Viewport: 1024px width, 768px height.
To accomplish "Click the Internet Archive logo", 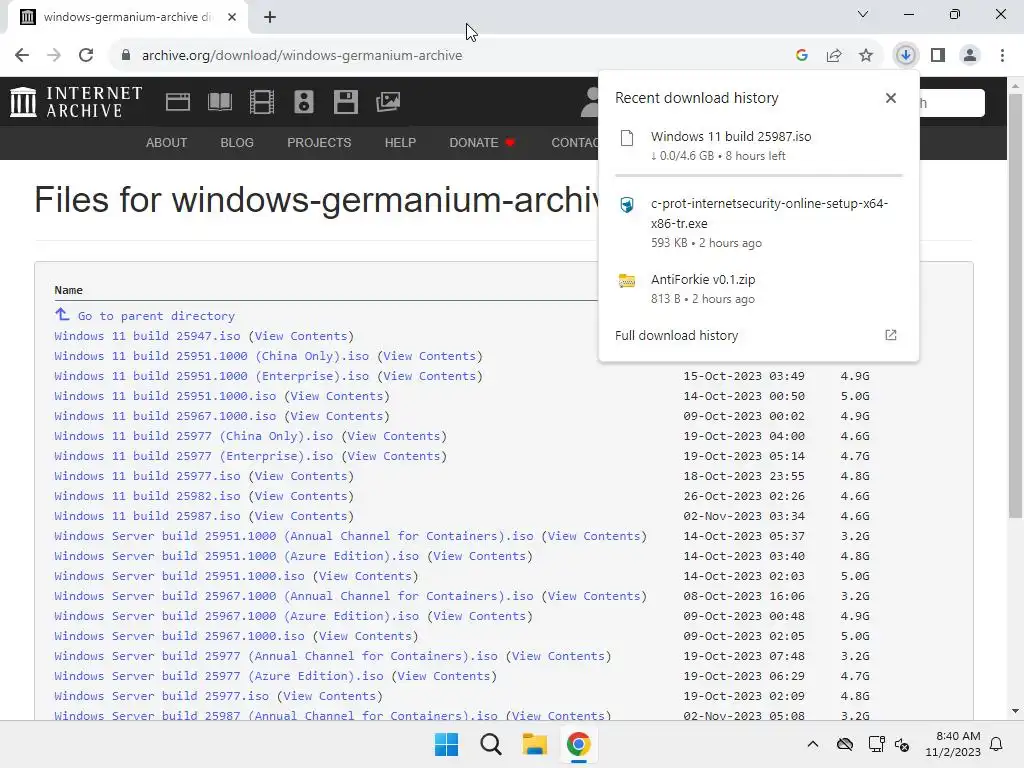I will click(76, 102).
